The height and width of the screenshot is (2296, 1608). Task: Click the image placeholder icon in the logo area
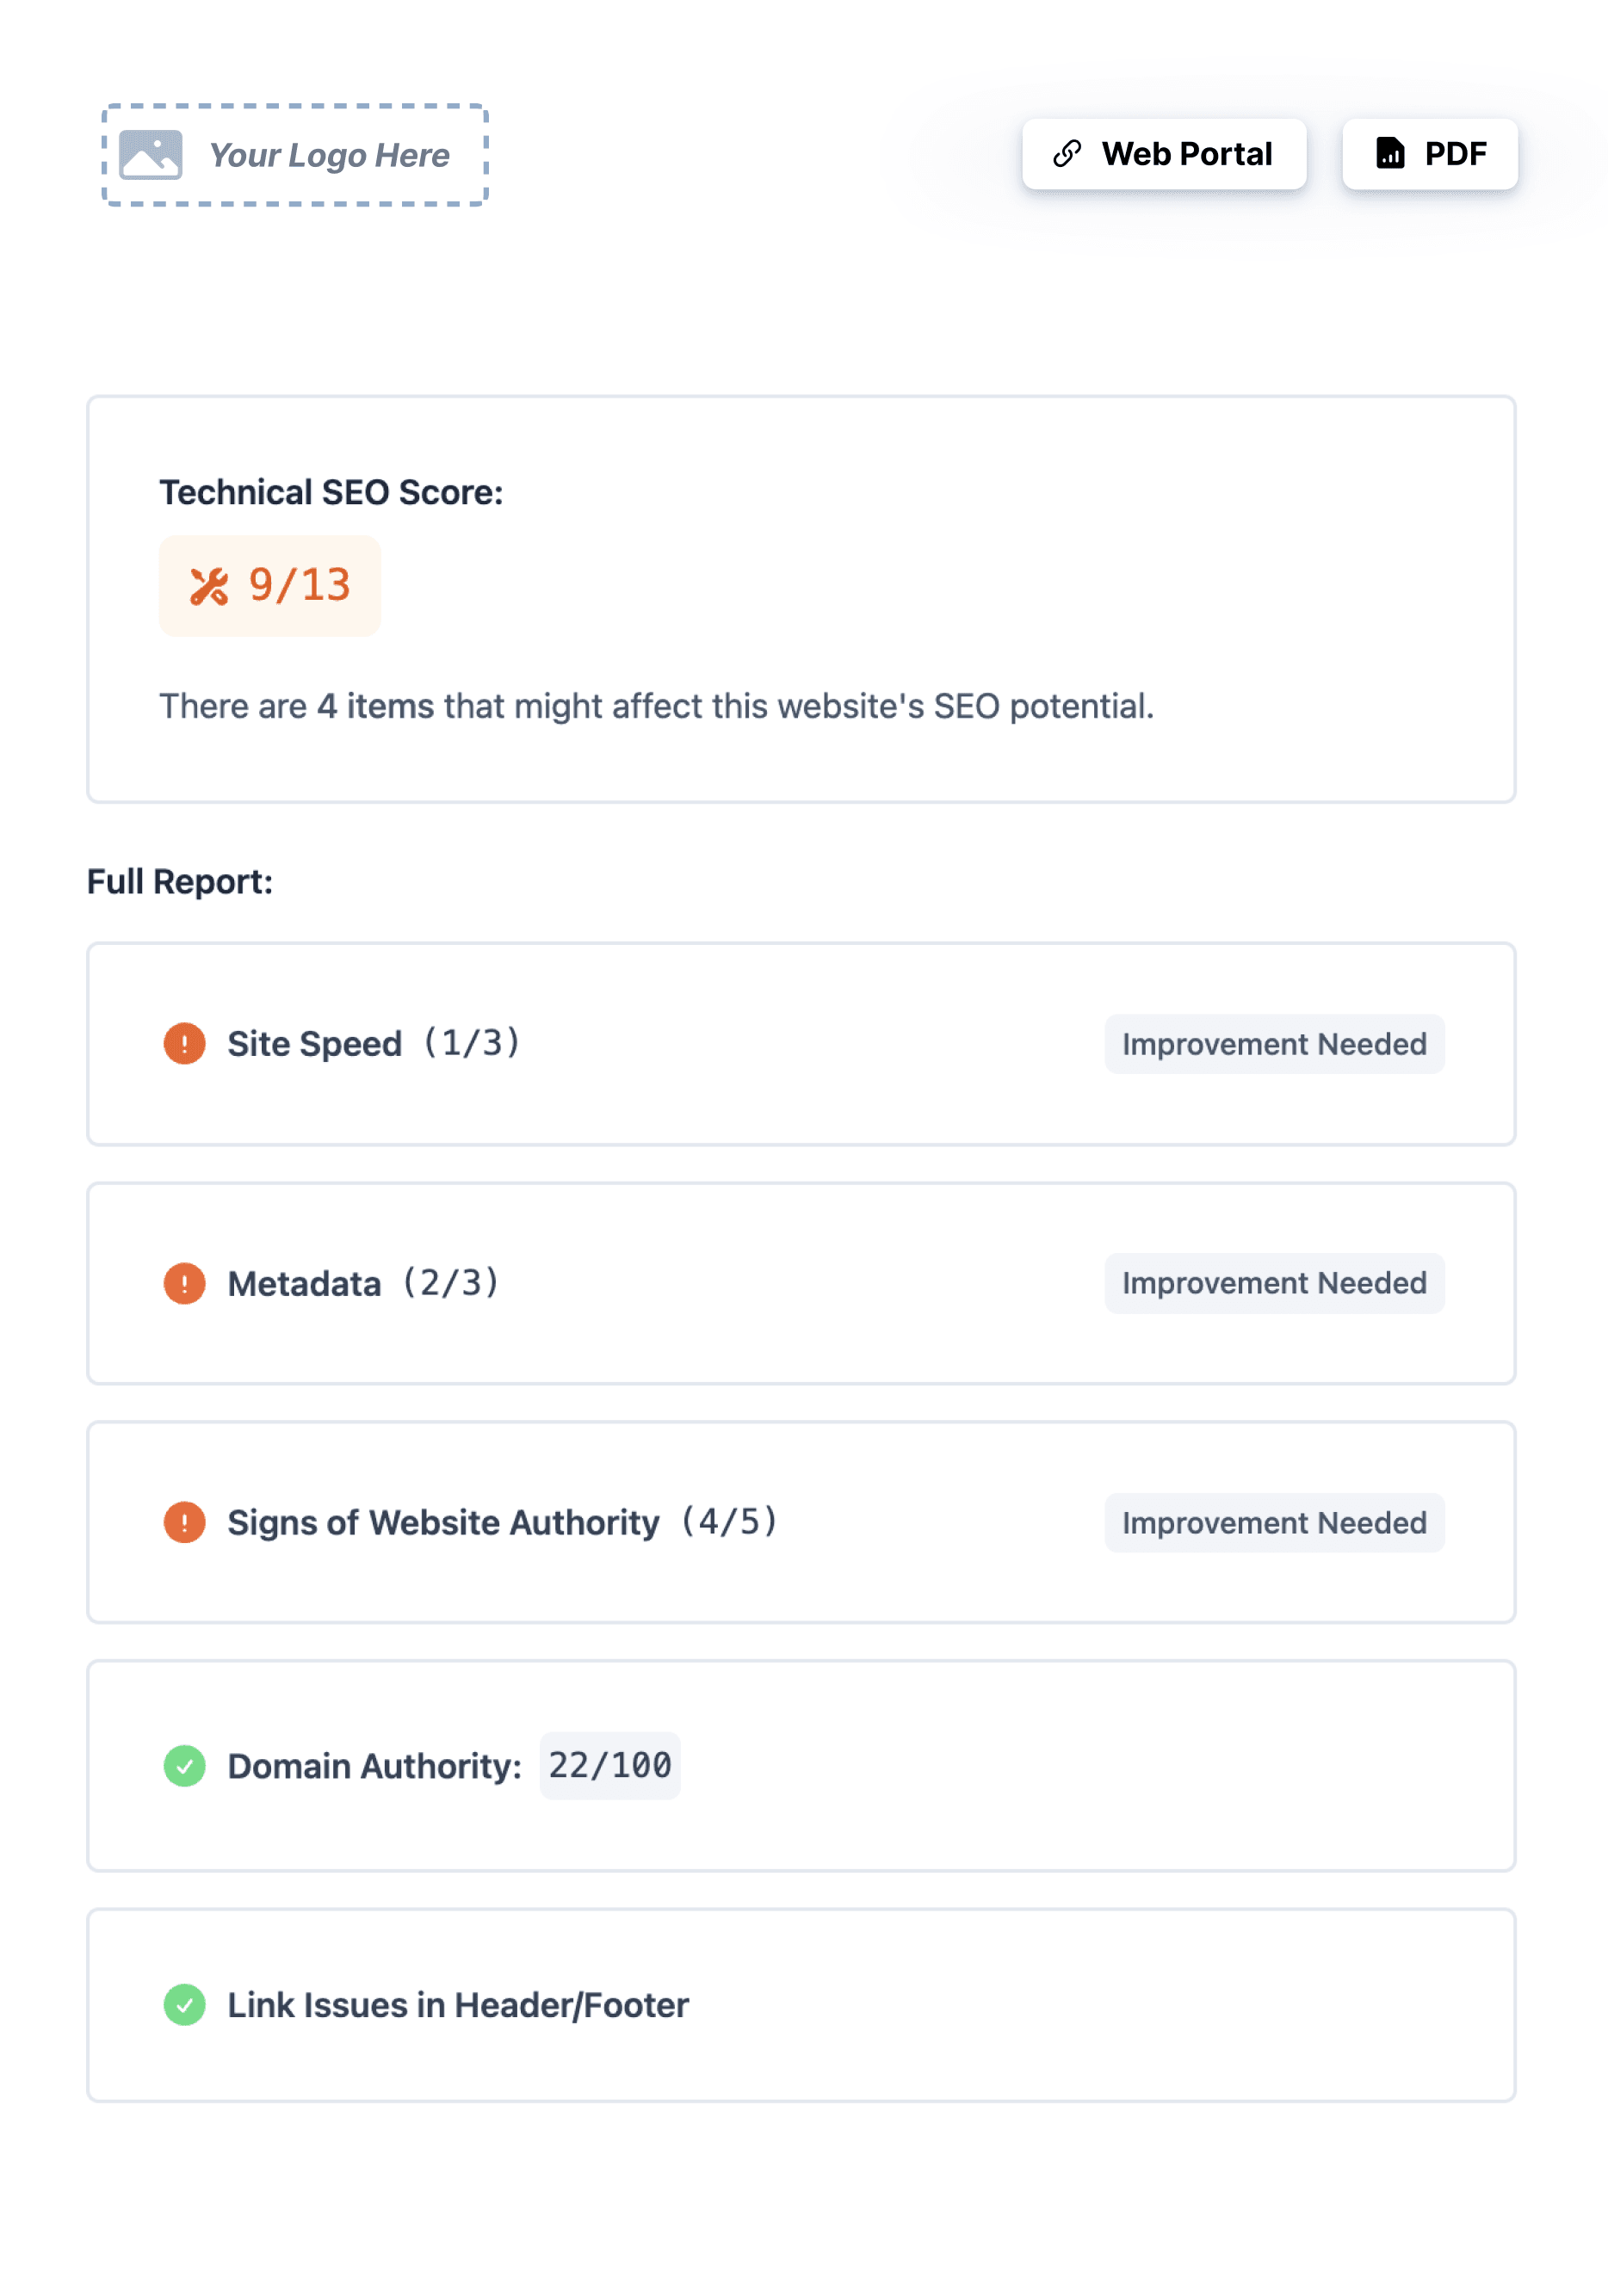152,153
